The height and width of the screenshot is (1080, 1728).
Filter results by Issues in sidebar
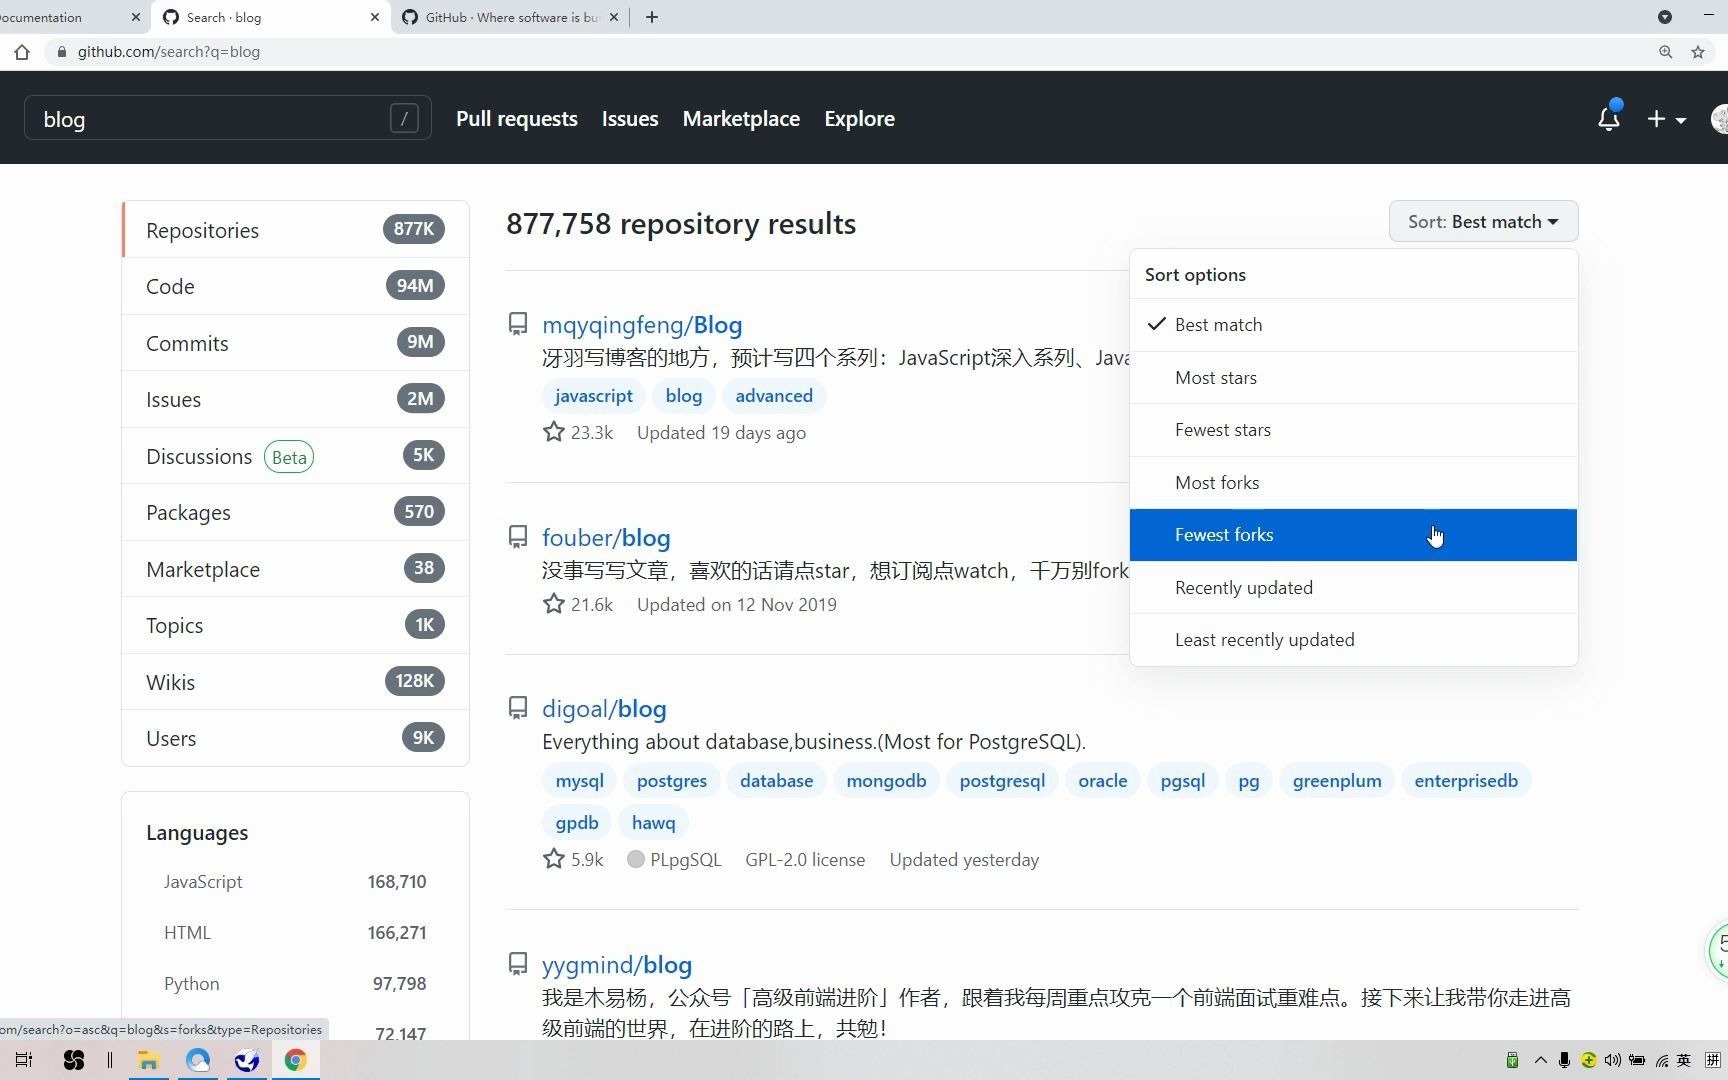[x=295, y=399]
